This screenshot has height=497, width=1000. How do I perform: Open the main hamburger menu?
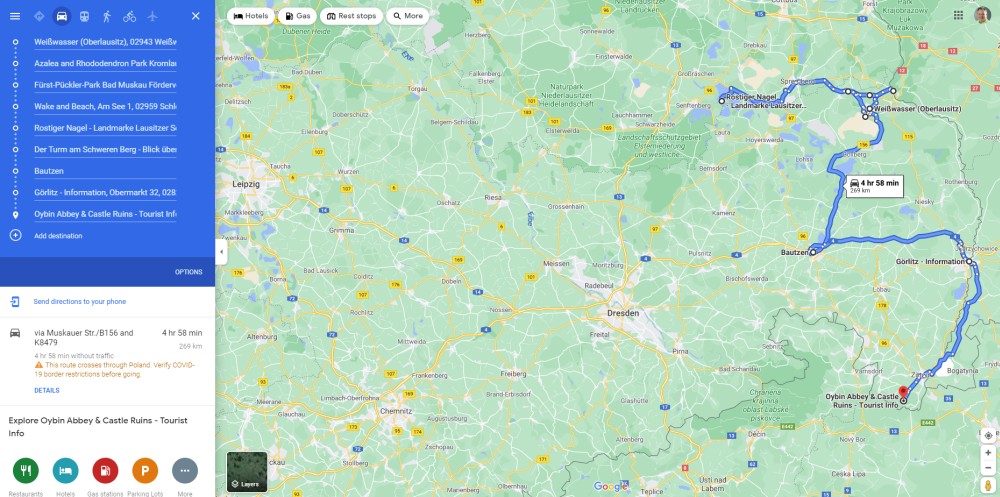15,16
